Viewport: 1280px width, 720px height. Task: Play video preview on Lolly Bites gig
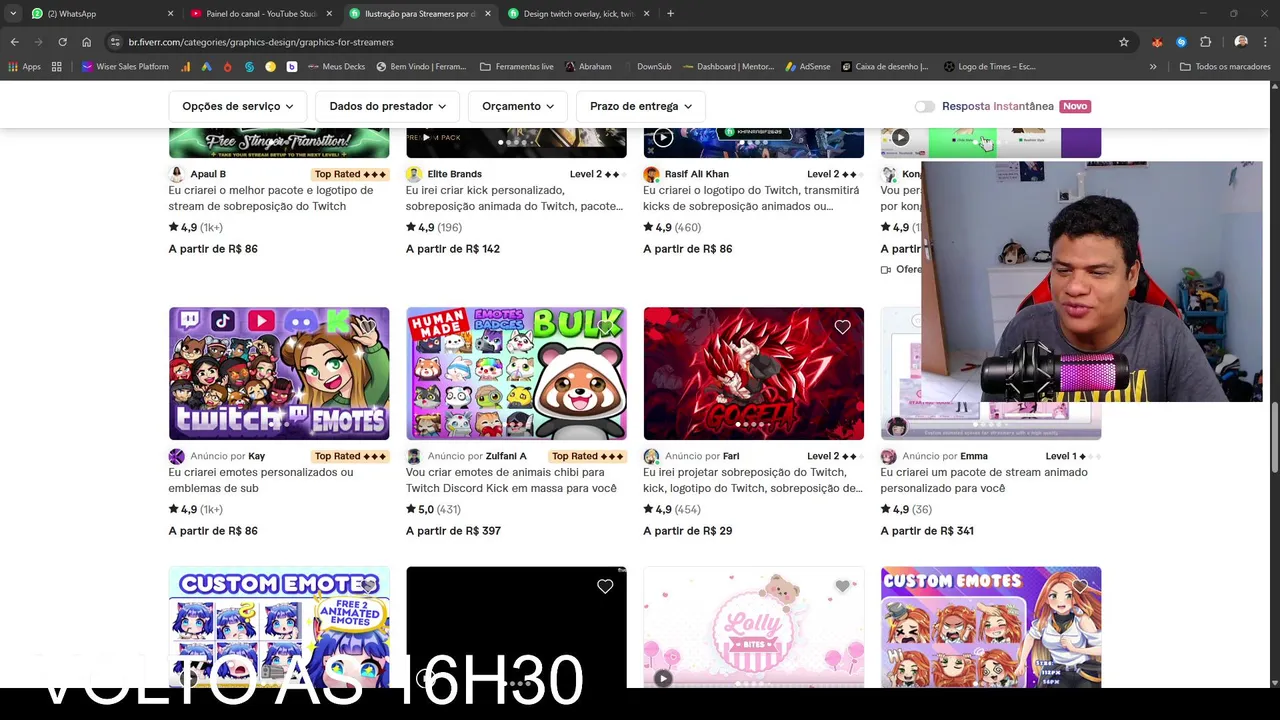662,678
